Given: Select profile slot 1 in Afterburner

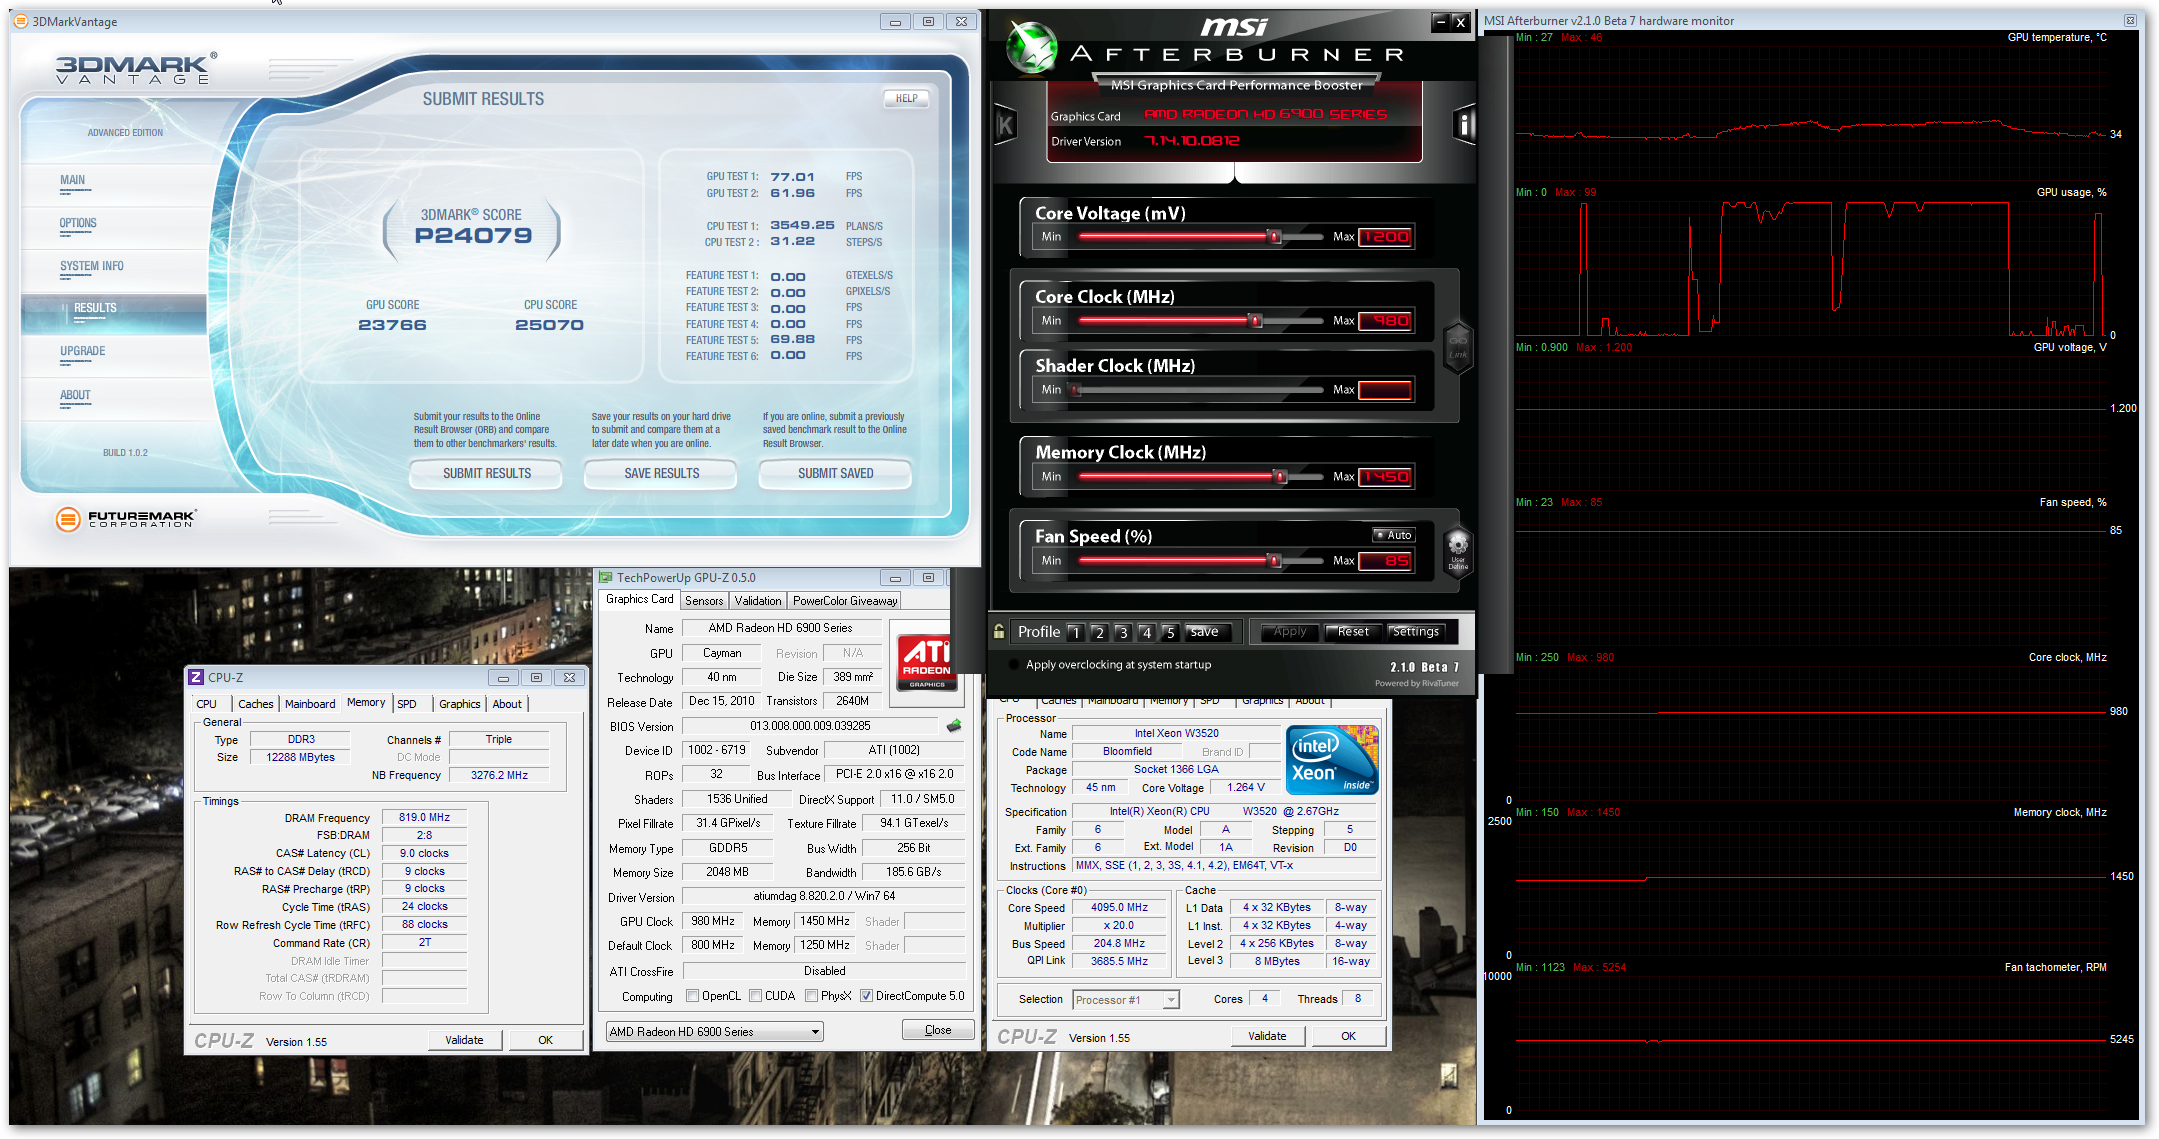Looking at the screenshot, I should [1075, 632].
